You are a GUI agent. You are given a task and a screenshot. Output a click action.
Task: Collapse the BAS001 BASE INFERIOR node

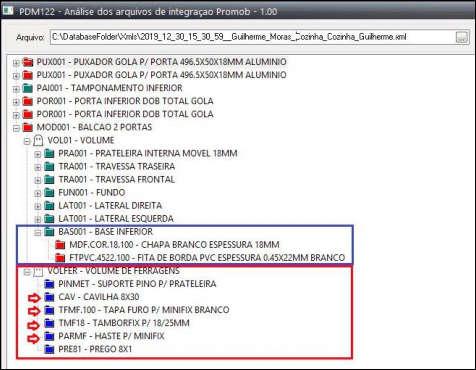click(x=38, y=232)
